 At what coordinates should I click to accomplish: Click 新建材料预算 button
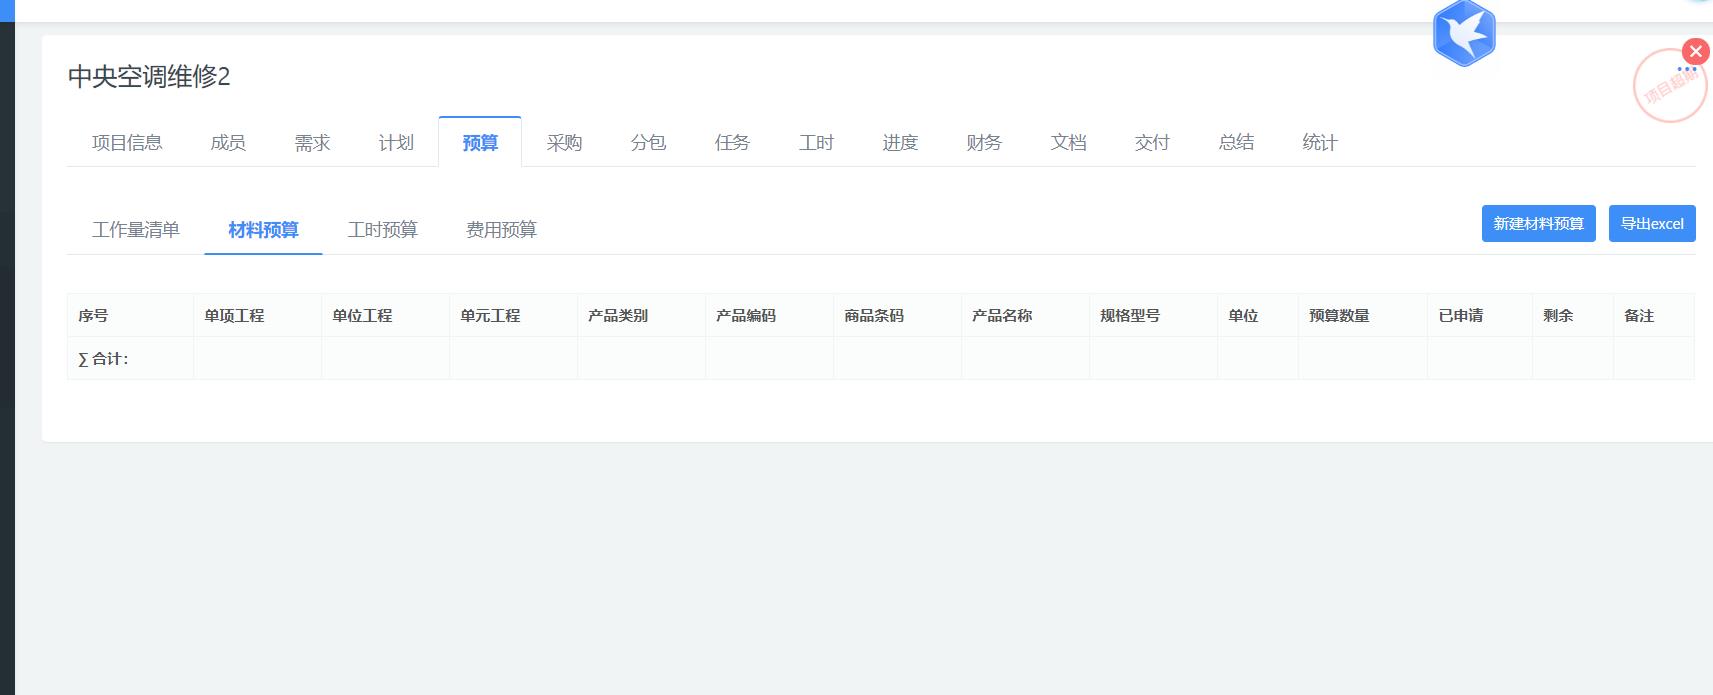point(1538,224)
